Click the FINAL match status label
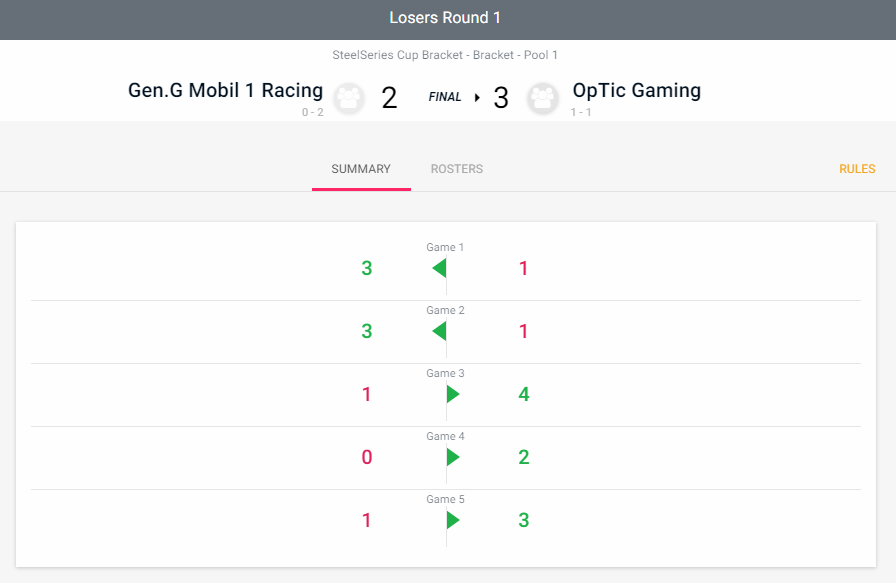Image resolution: width=896 pixels, height=583 pixels. [445, 97]
